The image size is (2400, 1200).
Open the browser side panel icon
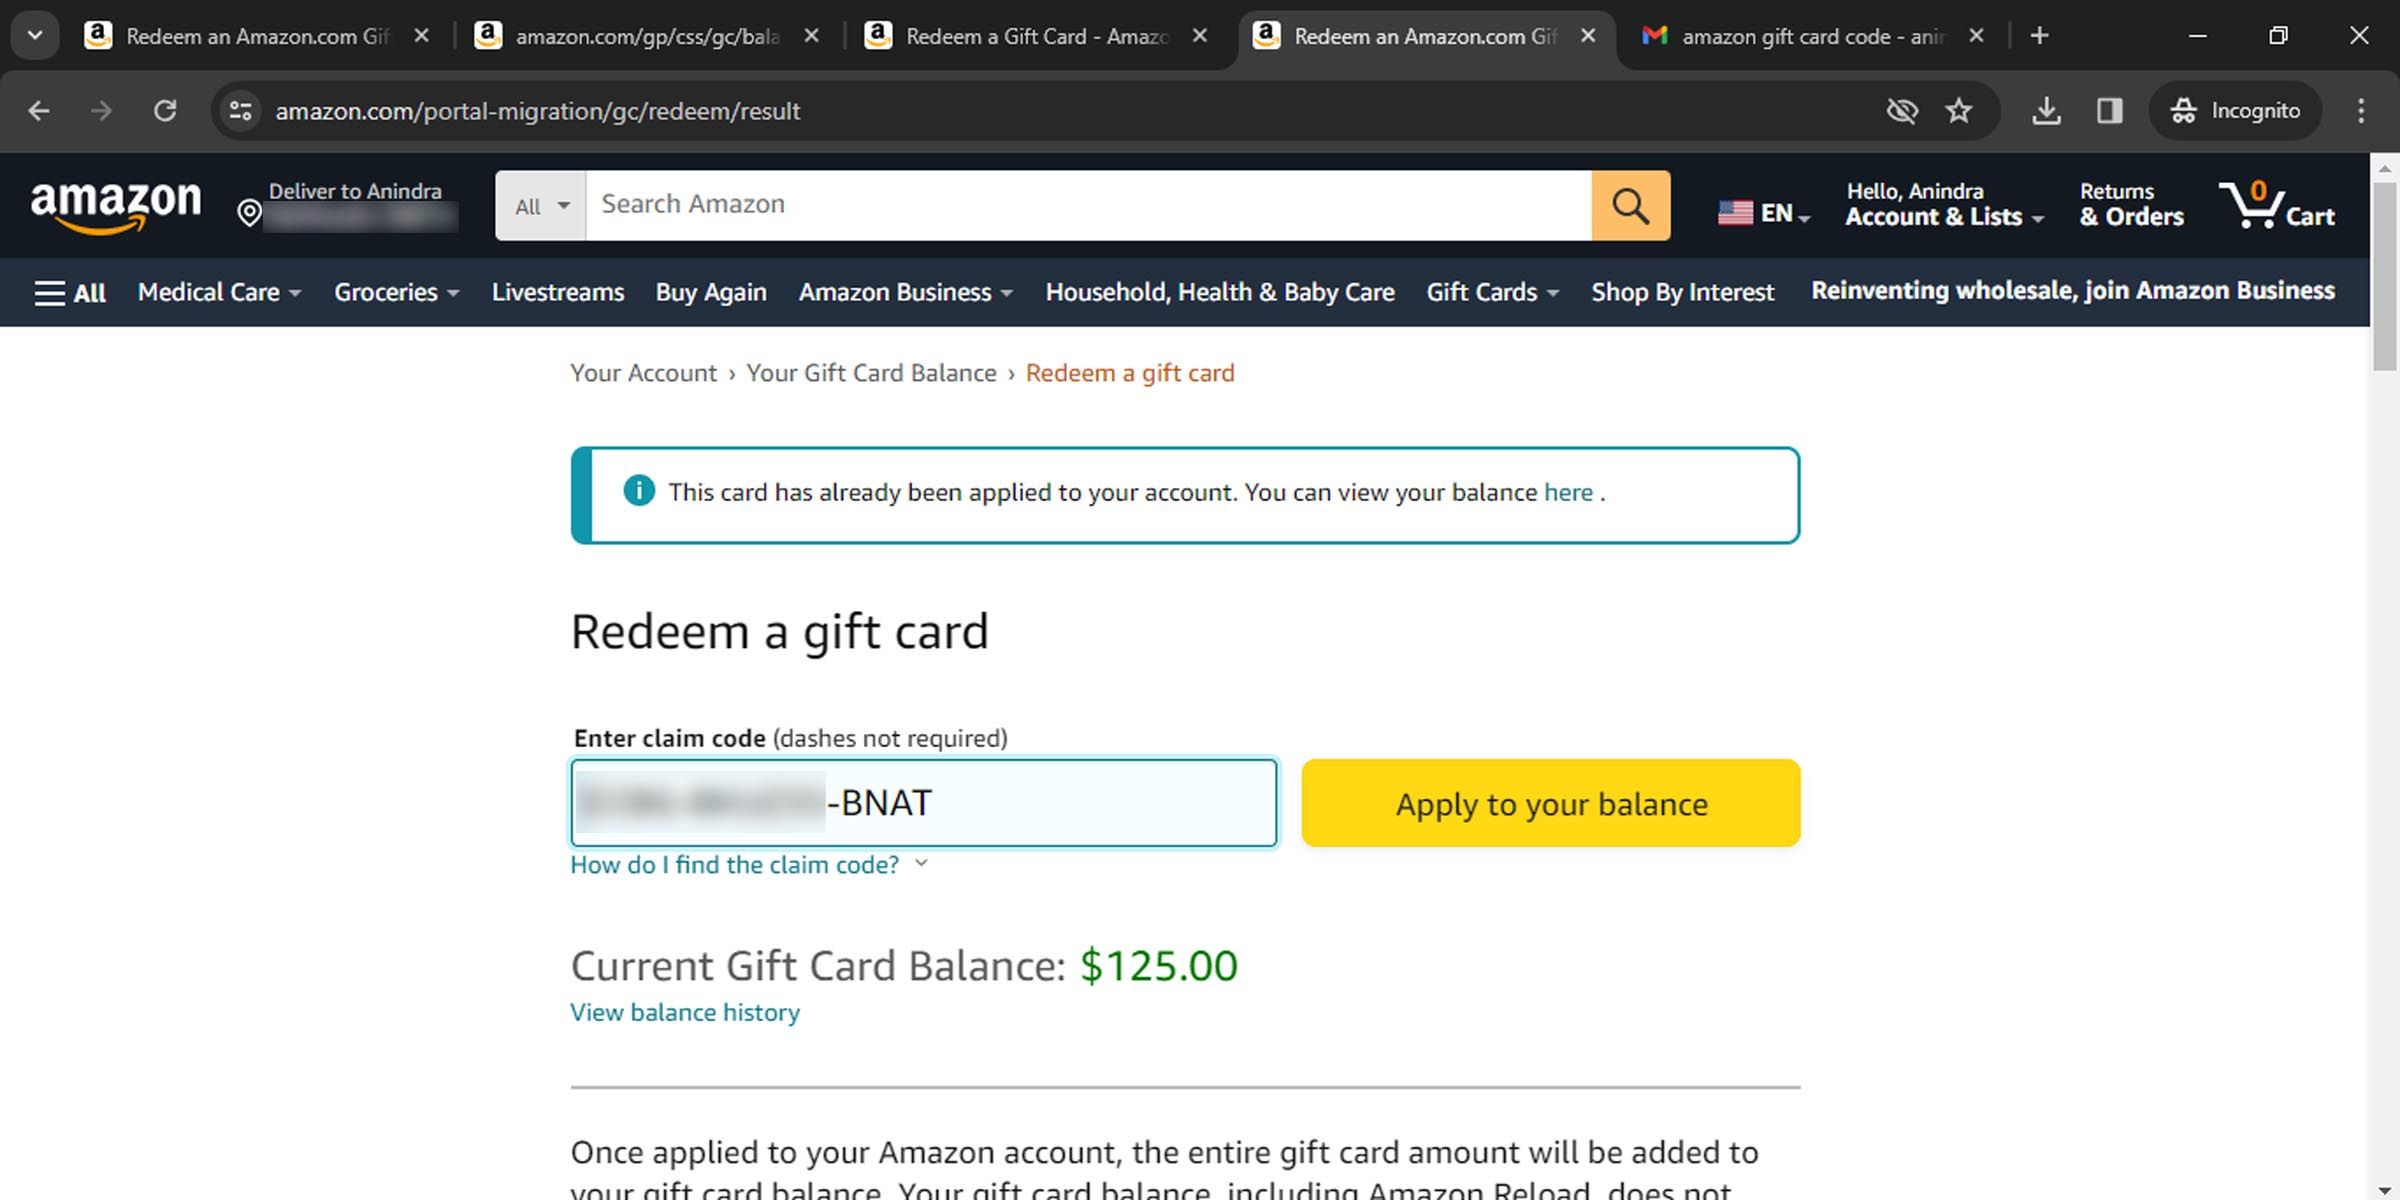(2109, 111)
